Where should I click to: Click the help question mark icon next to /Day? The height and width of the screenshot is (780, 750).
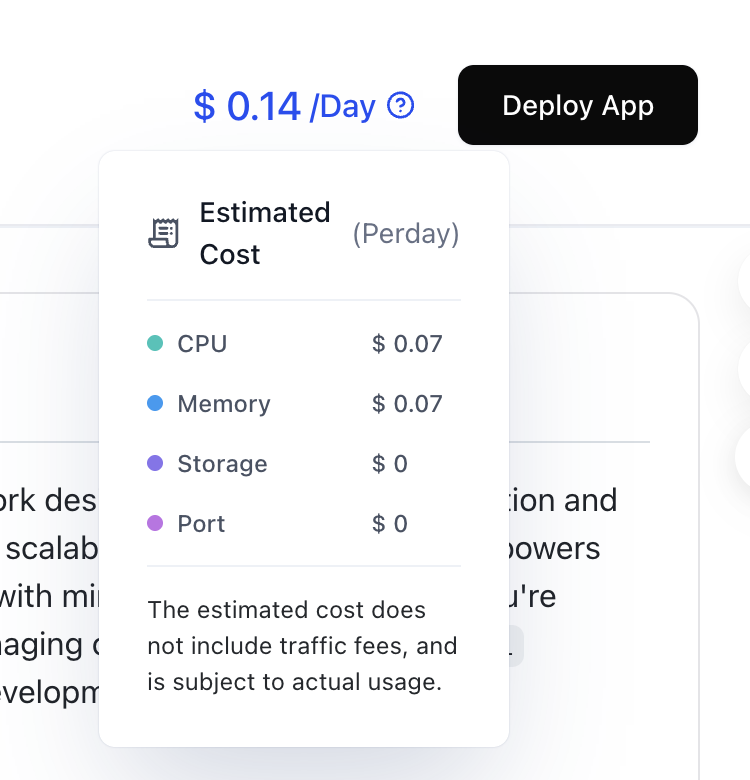(400, 105)
